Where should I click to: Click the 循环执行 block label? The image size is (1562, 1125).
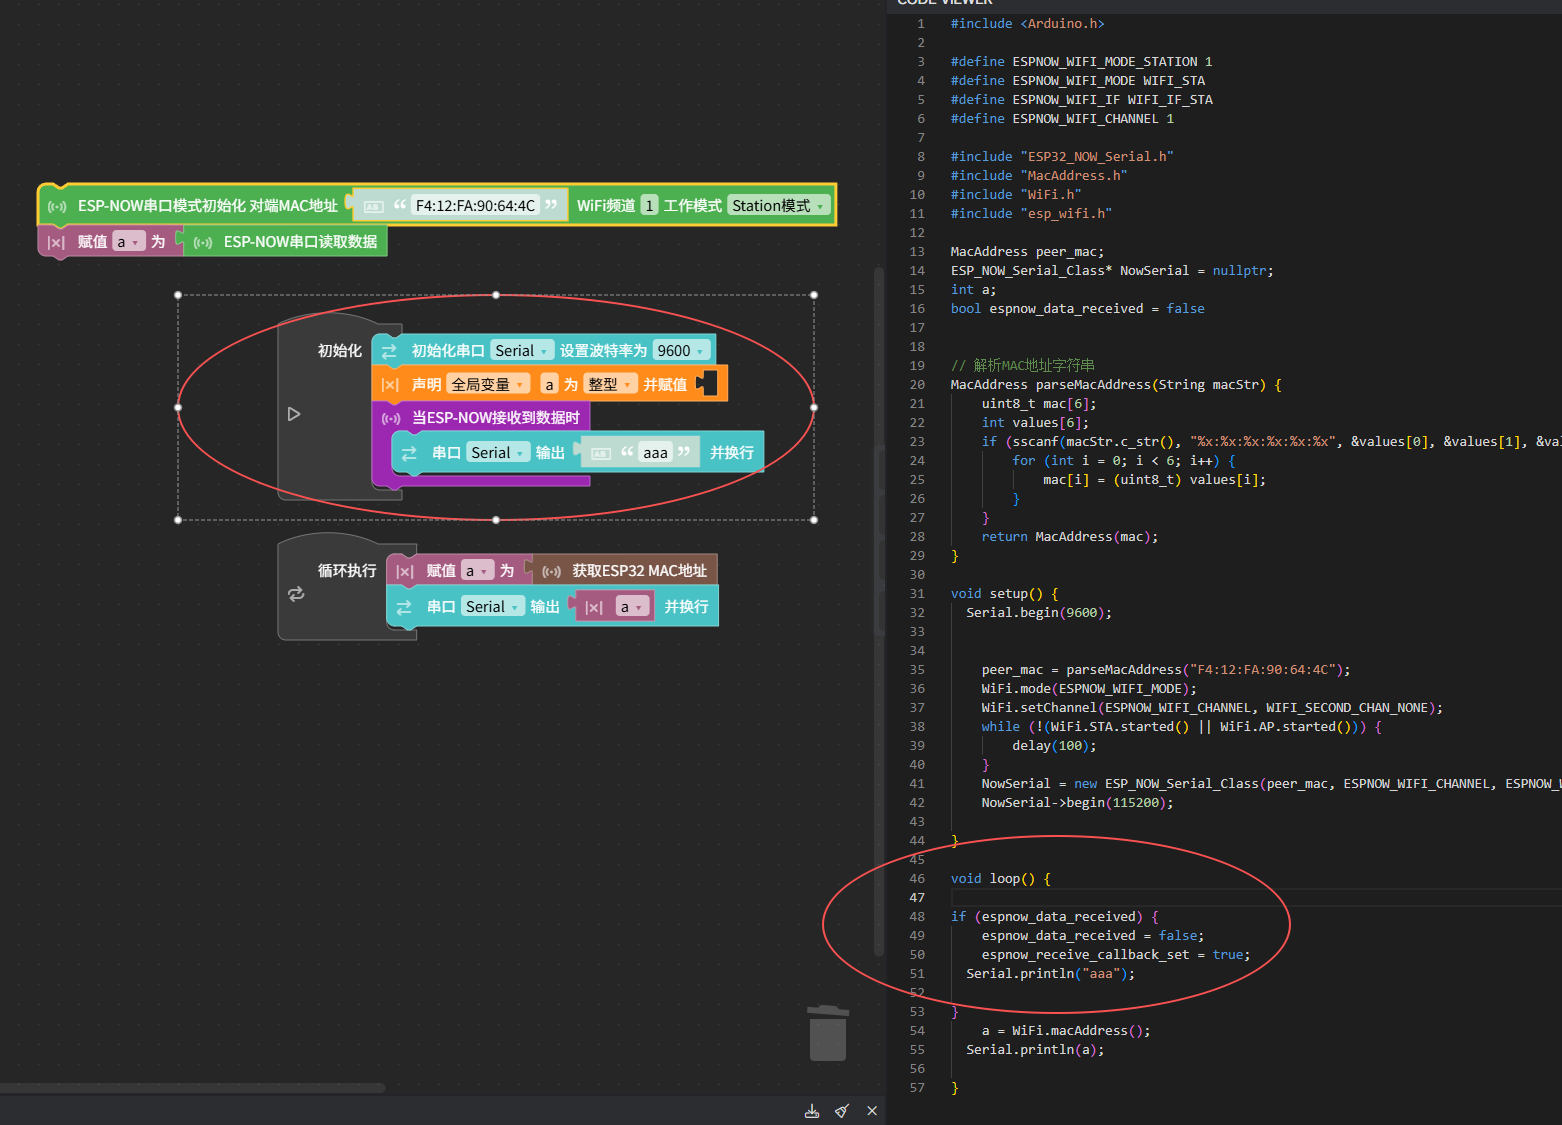click(x=347, y=571)
